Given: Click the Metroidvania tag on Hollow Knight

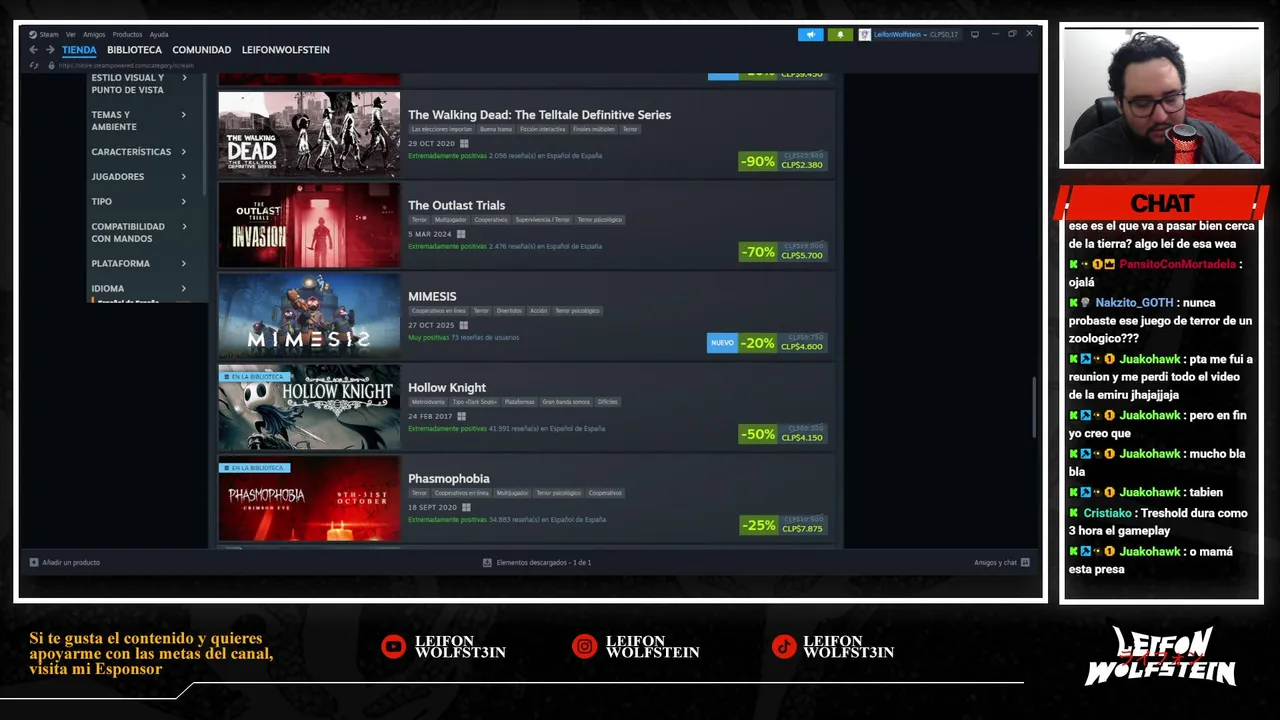Looking at the screenshot, I should coord(428,402).
